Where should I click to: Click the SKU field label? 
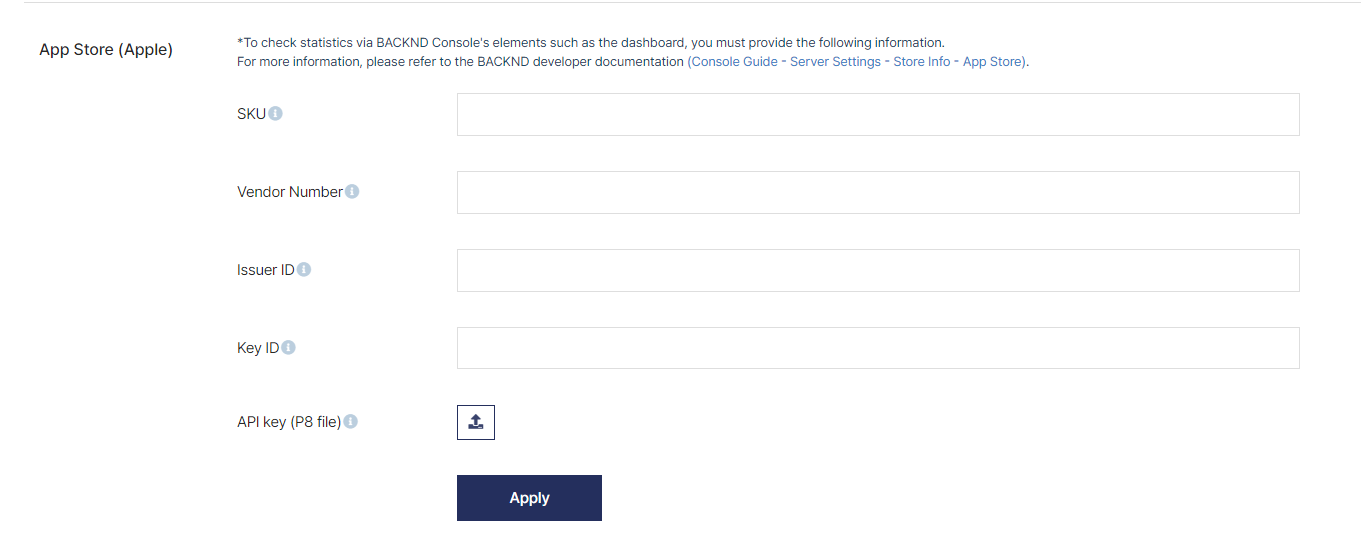(x=251, y=114)
